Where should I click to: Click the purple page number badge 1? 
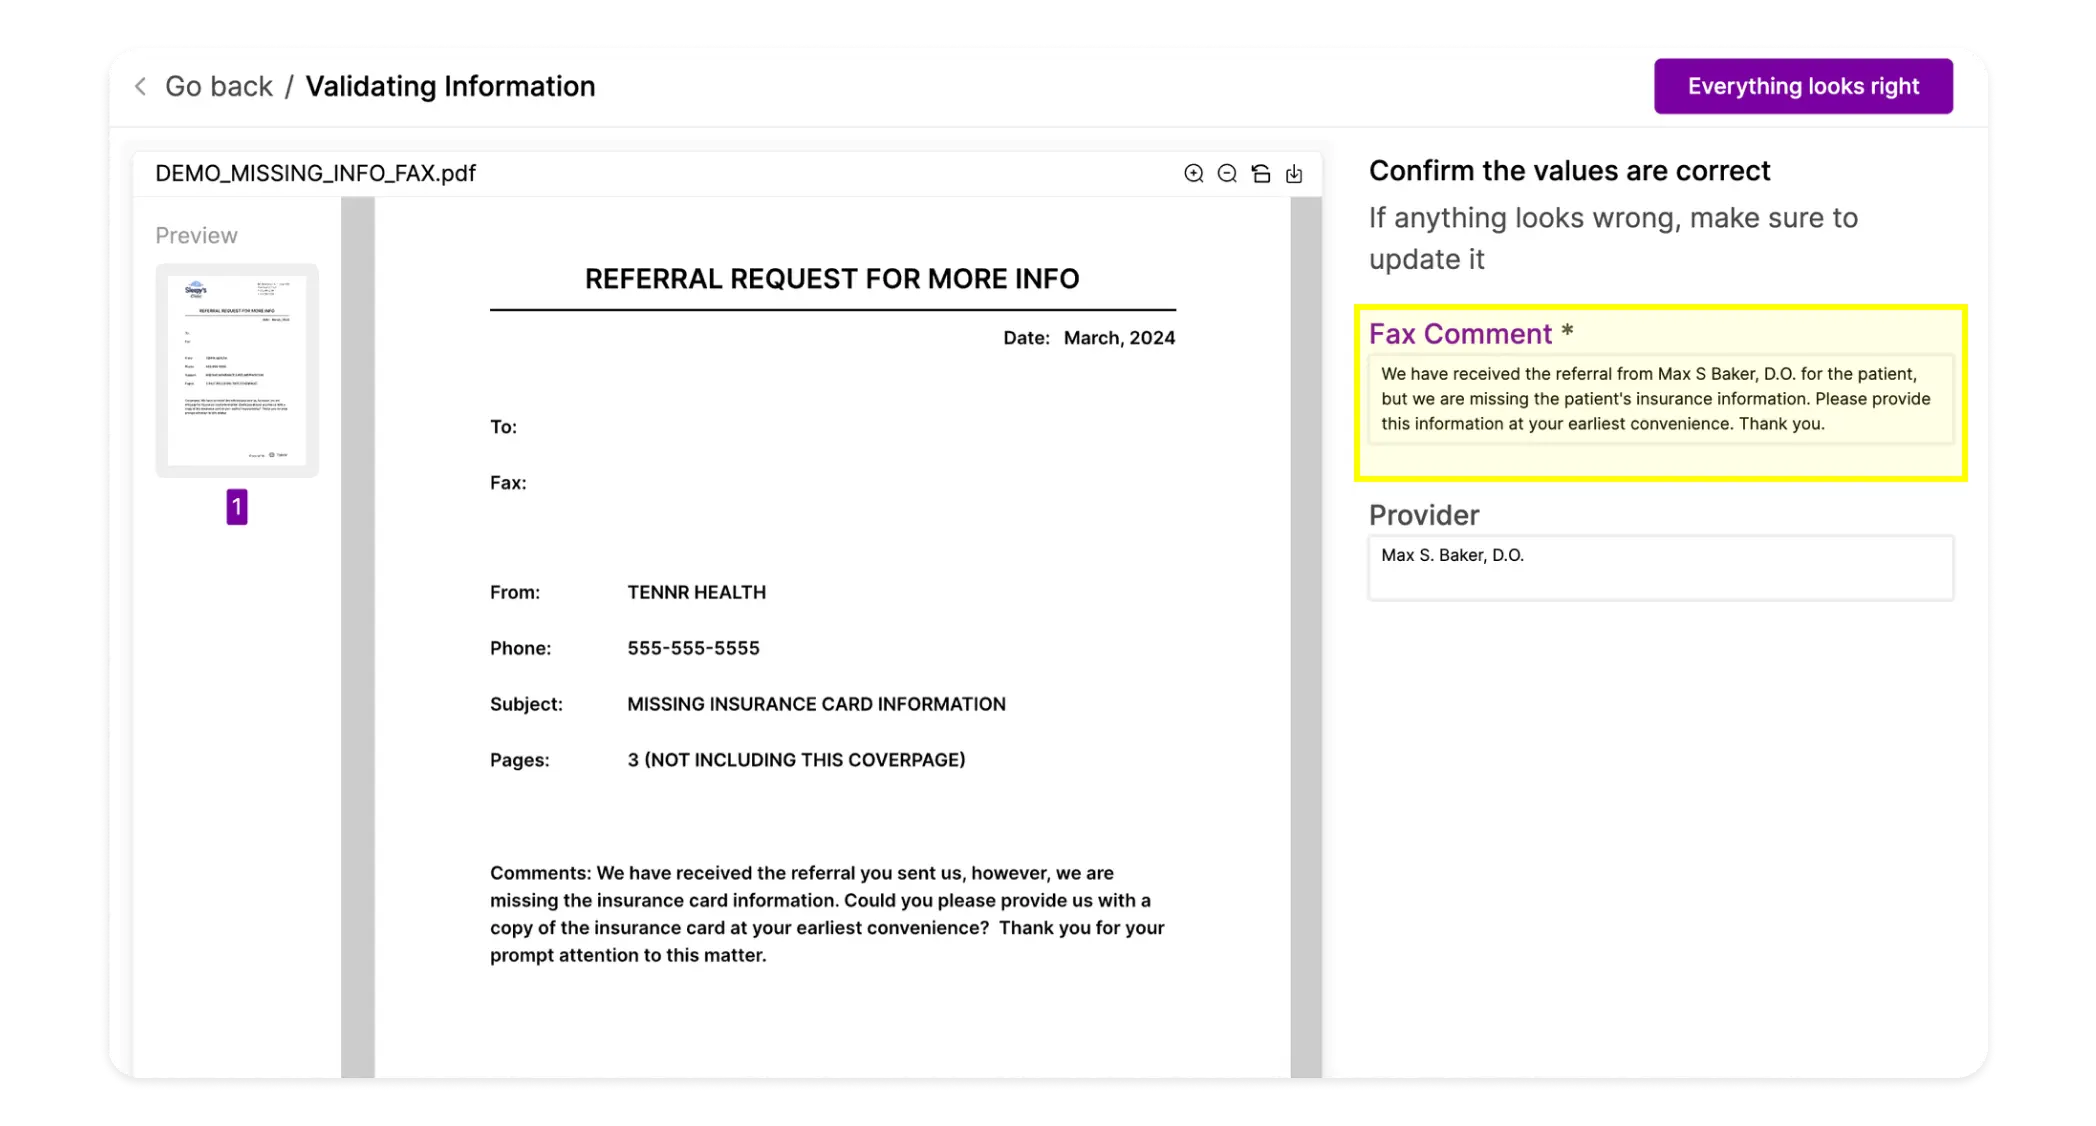[236, 507]
